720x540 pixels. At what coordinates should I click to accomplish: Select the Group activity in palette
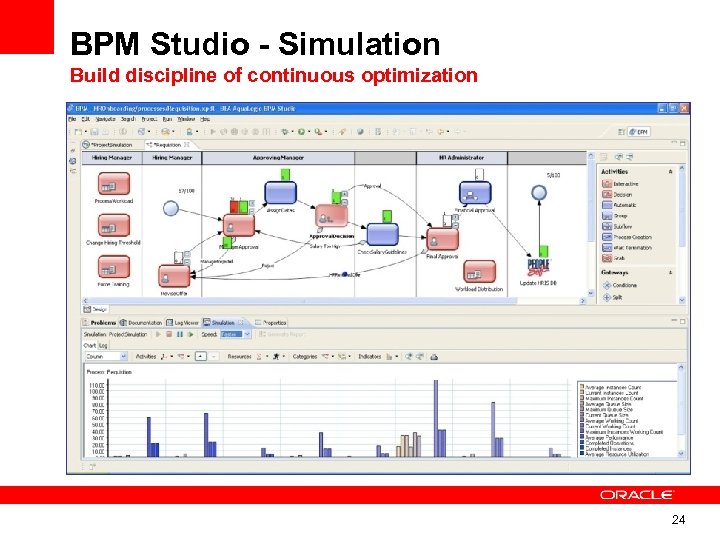614,215
